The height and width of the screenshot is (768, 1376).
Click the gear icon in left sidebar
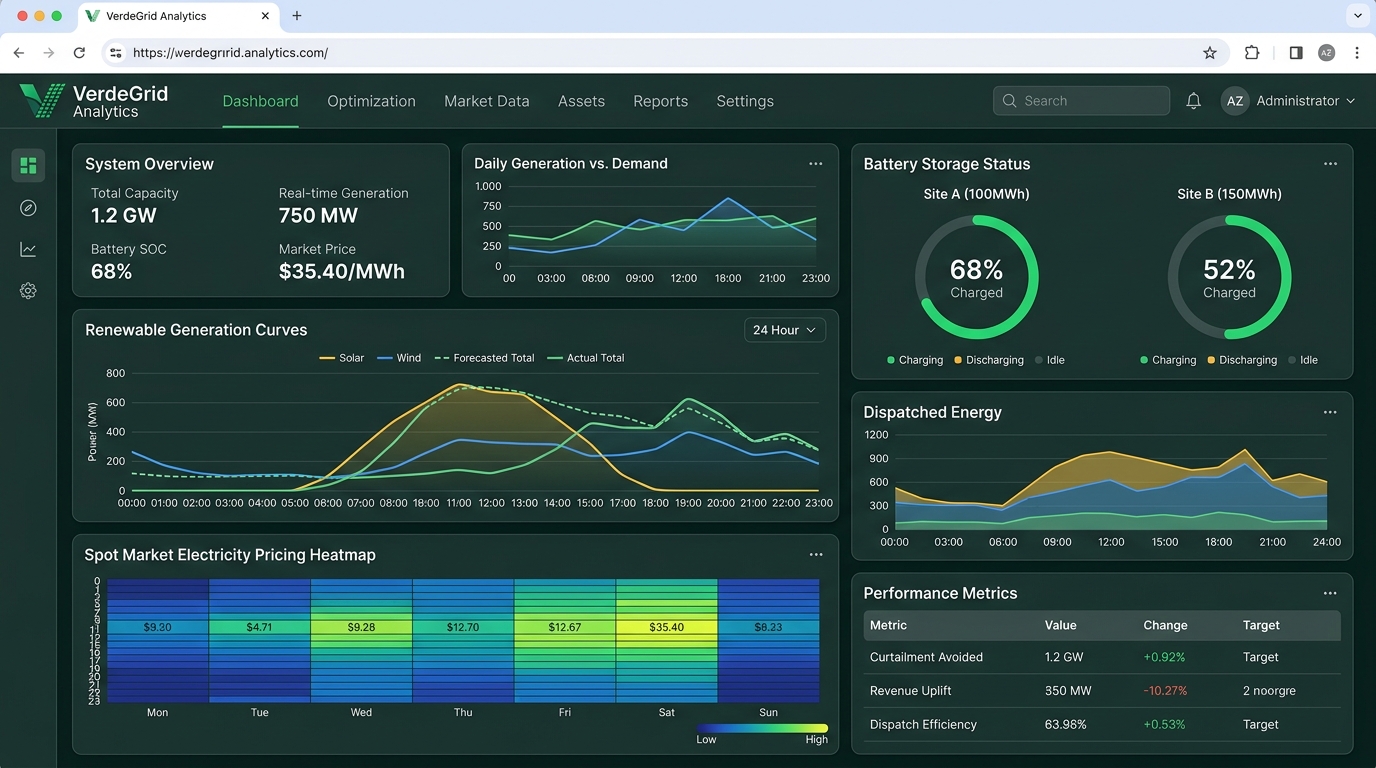click(x=28, y=291)
